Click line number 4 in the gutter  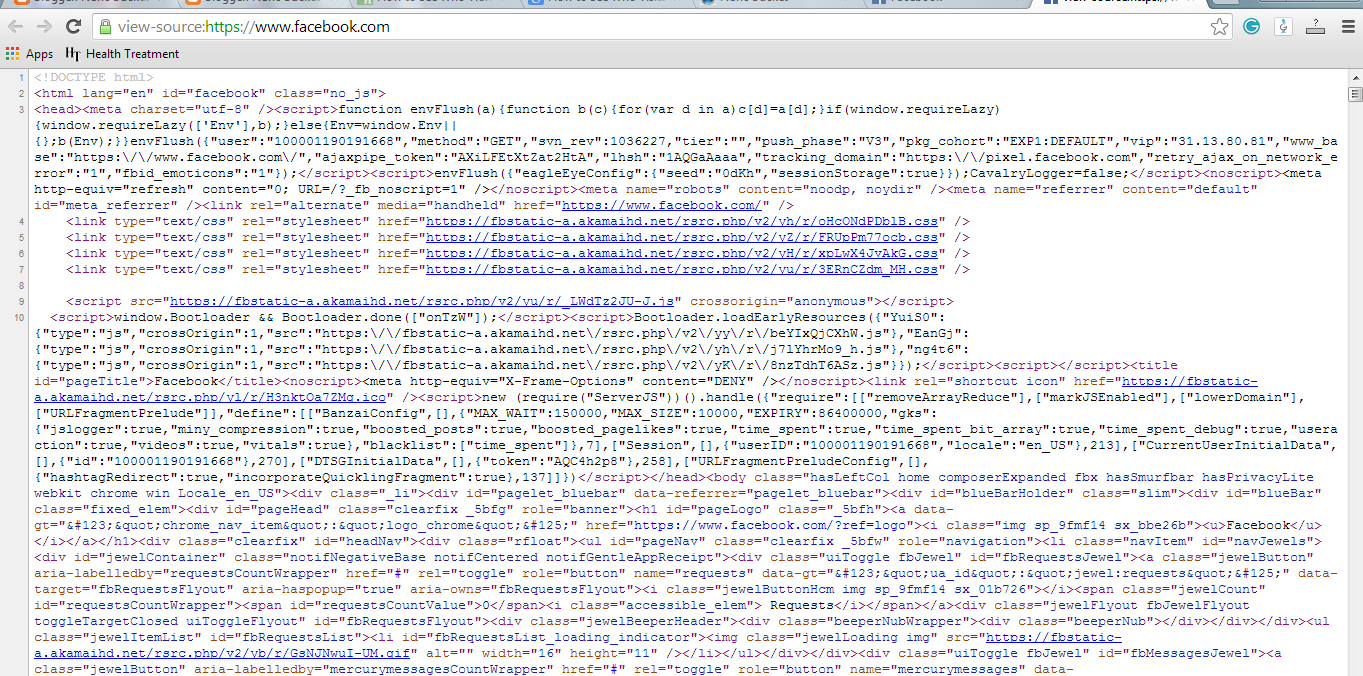click(22, 221)
